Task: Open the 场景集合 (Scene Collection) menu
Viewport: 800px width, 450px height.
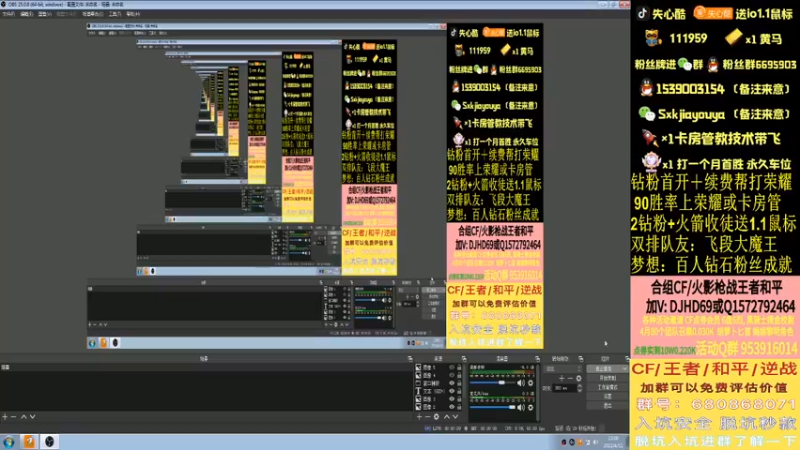Action: tap(92, 14)
